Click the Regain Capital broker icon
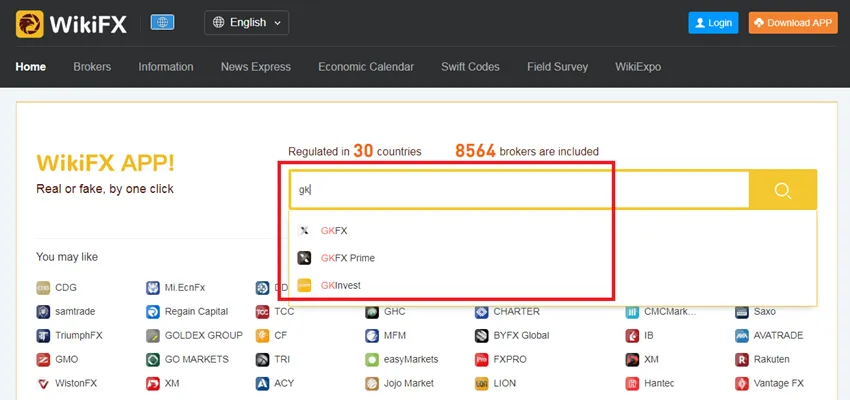Viewport: 850px width, 400px height. [x=153, y=312]
